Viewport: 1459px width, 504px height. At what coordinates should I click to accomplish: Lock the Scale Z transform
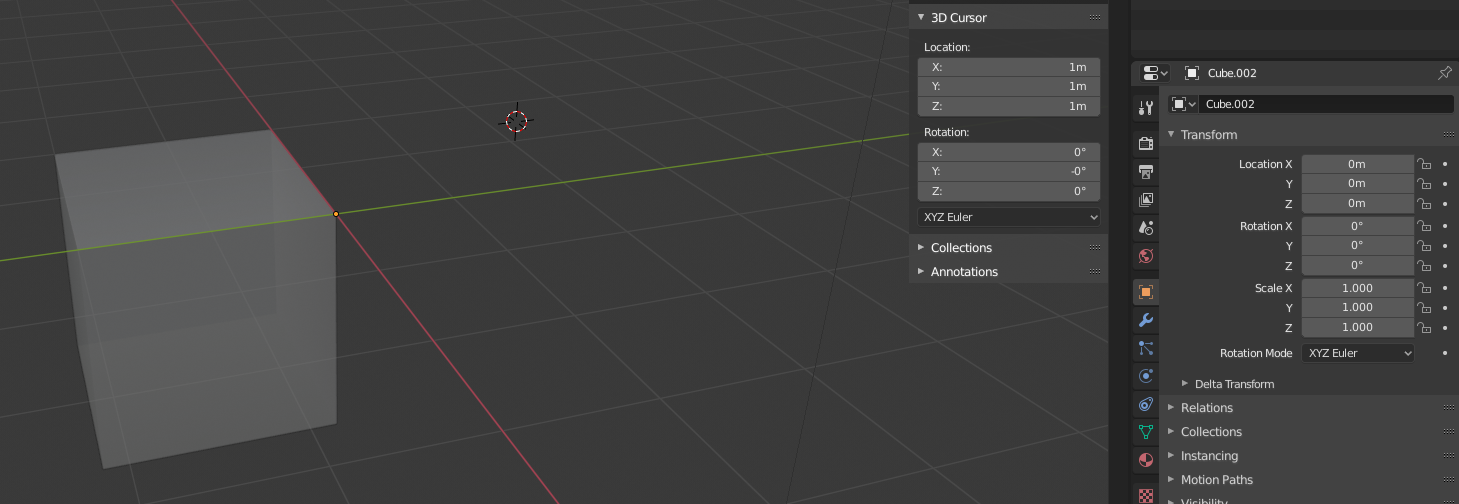click(x=1424, y=328)
